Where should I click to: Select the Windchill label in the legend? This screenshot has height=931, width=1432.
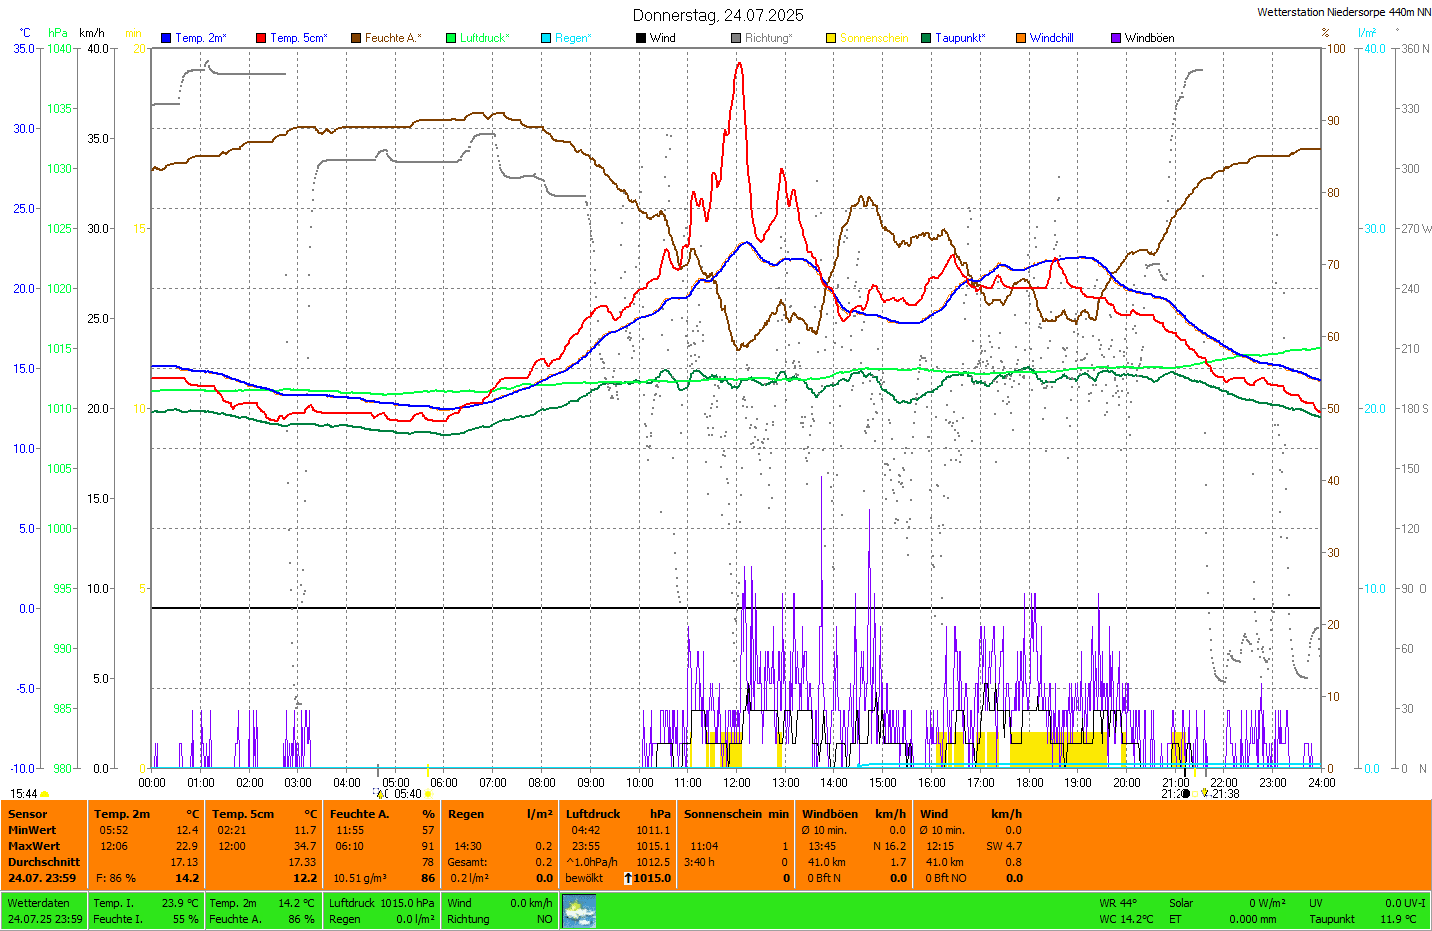(1051, 38)
